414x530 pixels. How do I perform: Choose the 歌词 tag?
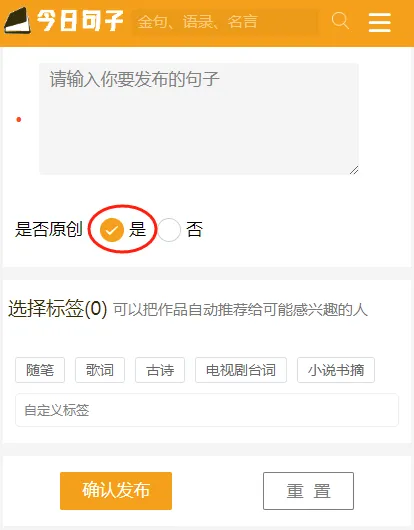tap(100, 370)
